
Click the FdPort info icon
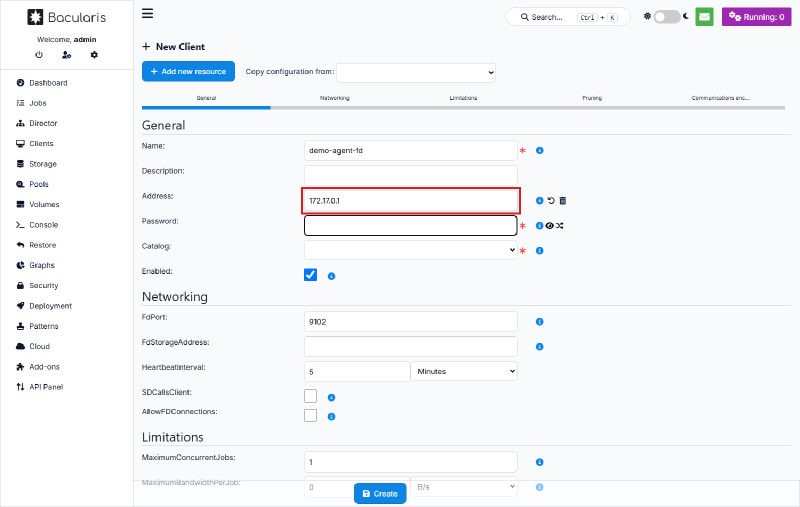[539, 321]
